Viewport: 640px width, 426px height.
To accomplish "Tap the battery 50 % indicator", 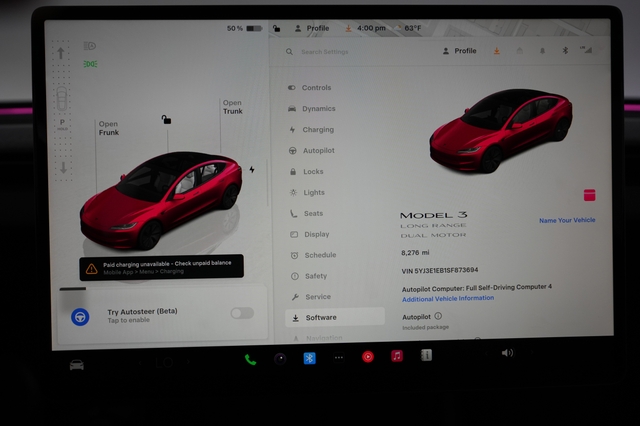I will 244,28.
